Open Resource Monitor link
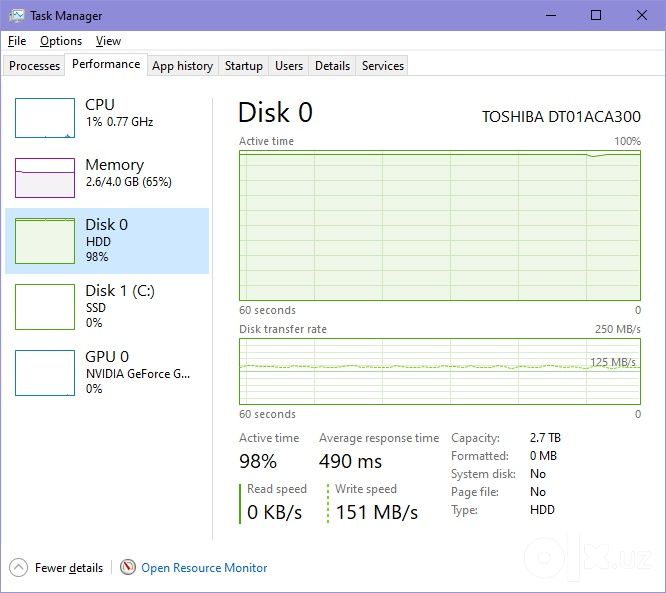 point(204,568)
